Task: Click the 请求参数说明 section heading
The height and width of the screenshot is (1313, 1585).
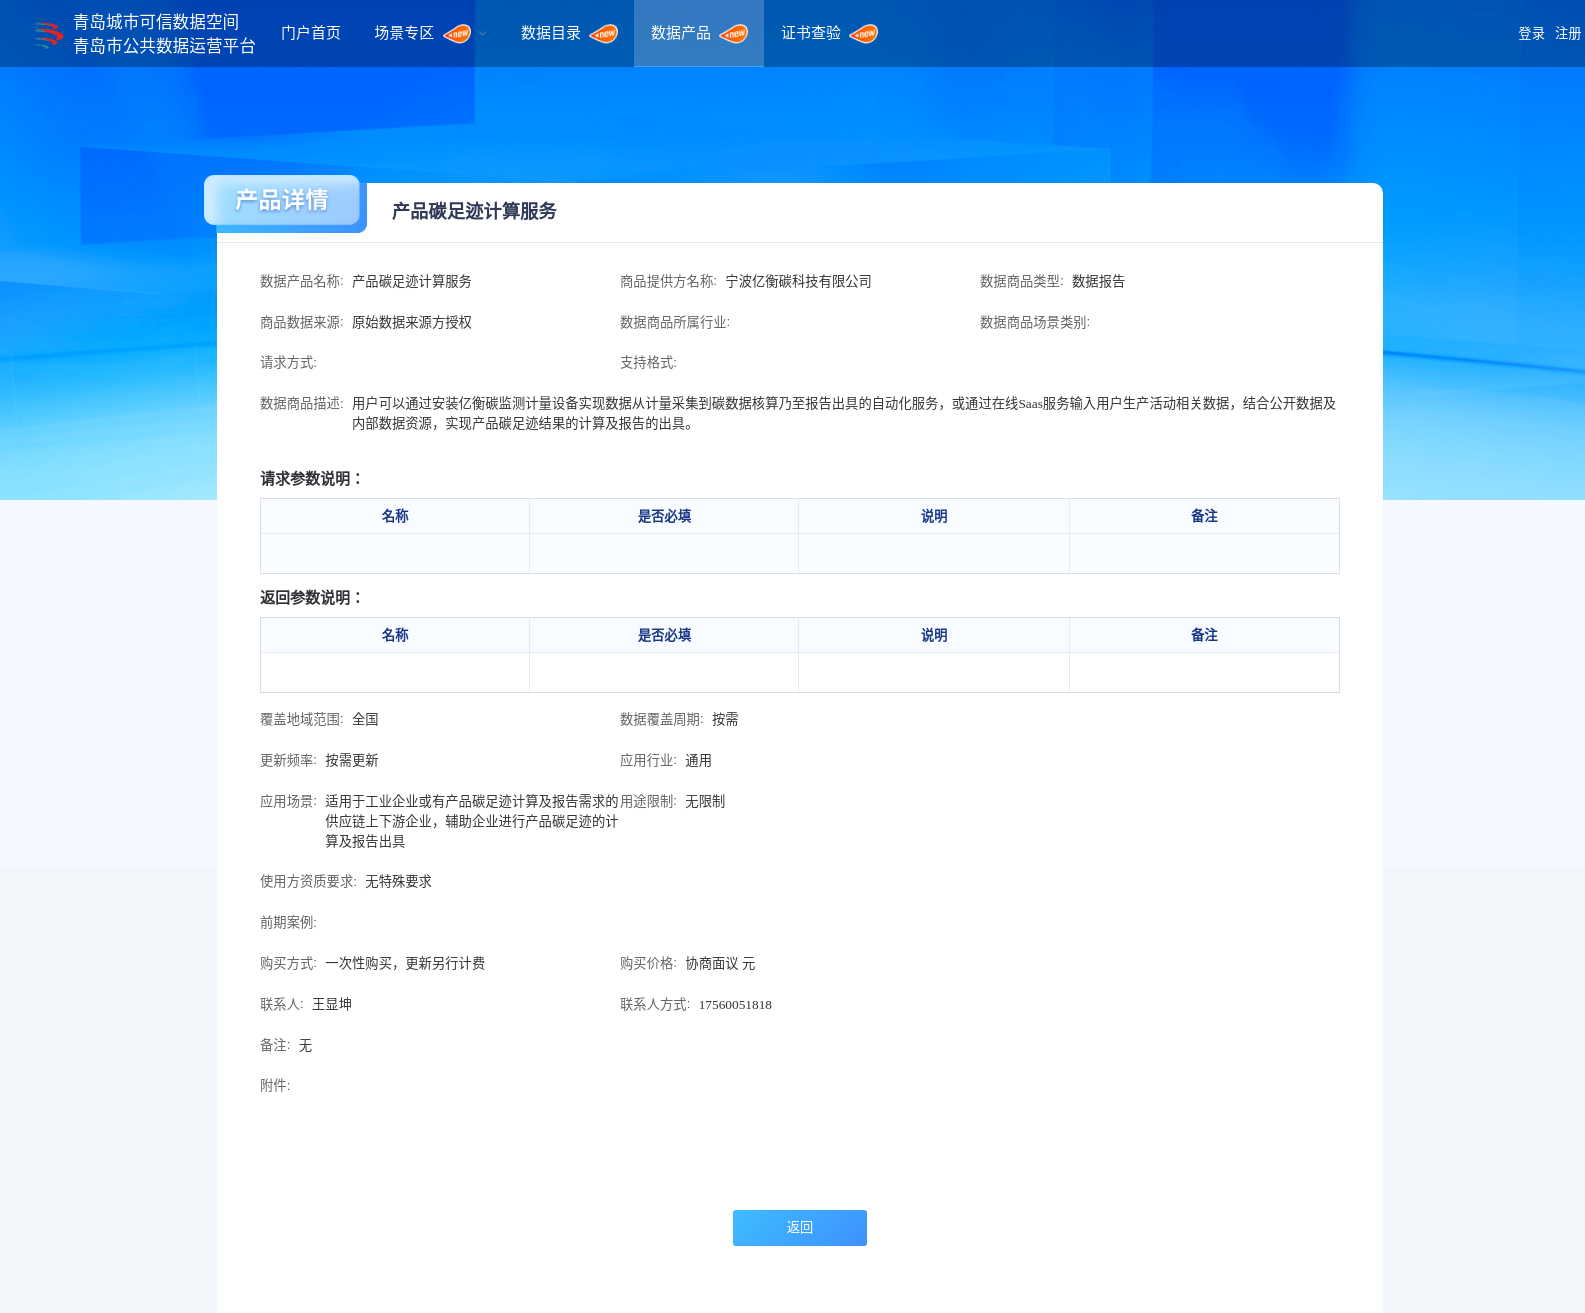Action: click(x=312, y=479)
